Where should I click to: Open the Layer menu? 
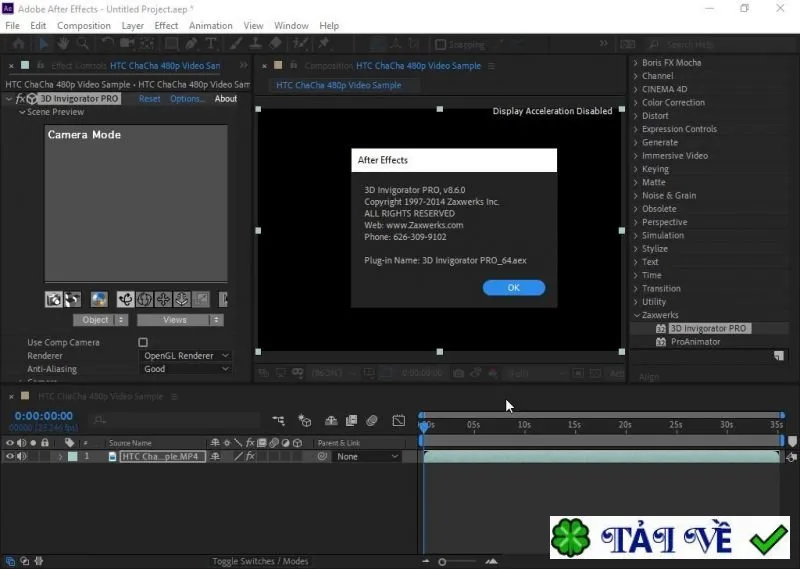click(x=133, y=26)
